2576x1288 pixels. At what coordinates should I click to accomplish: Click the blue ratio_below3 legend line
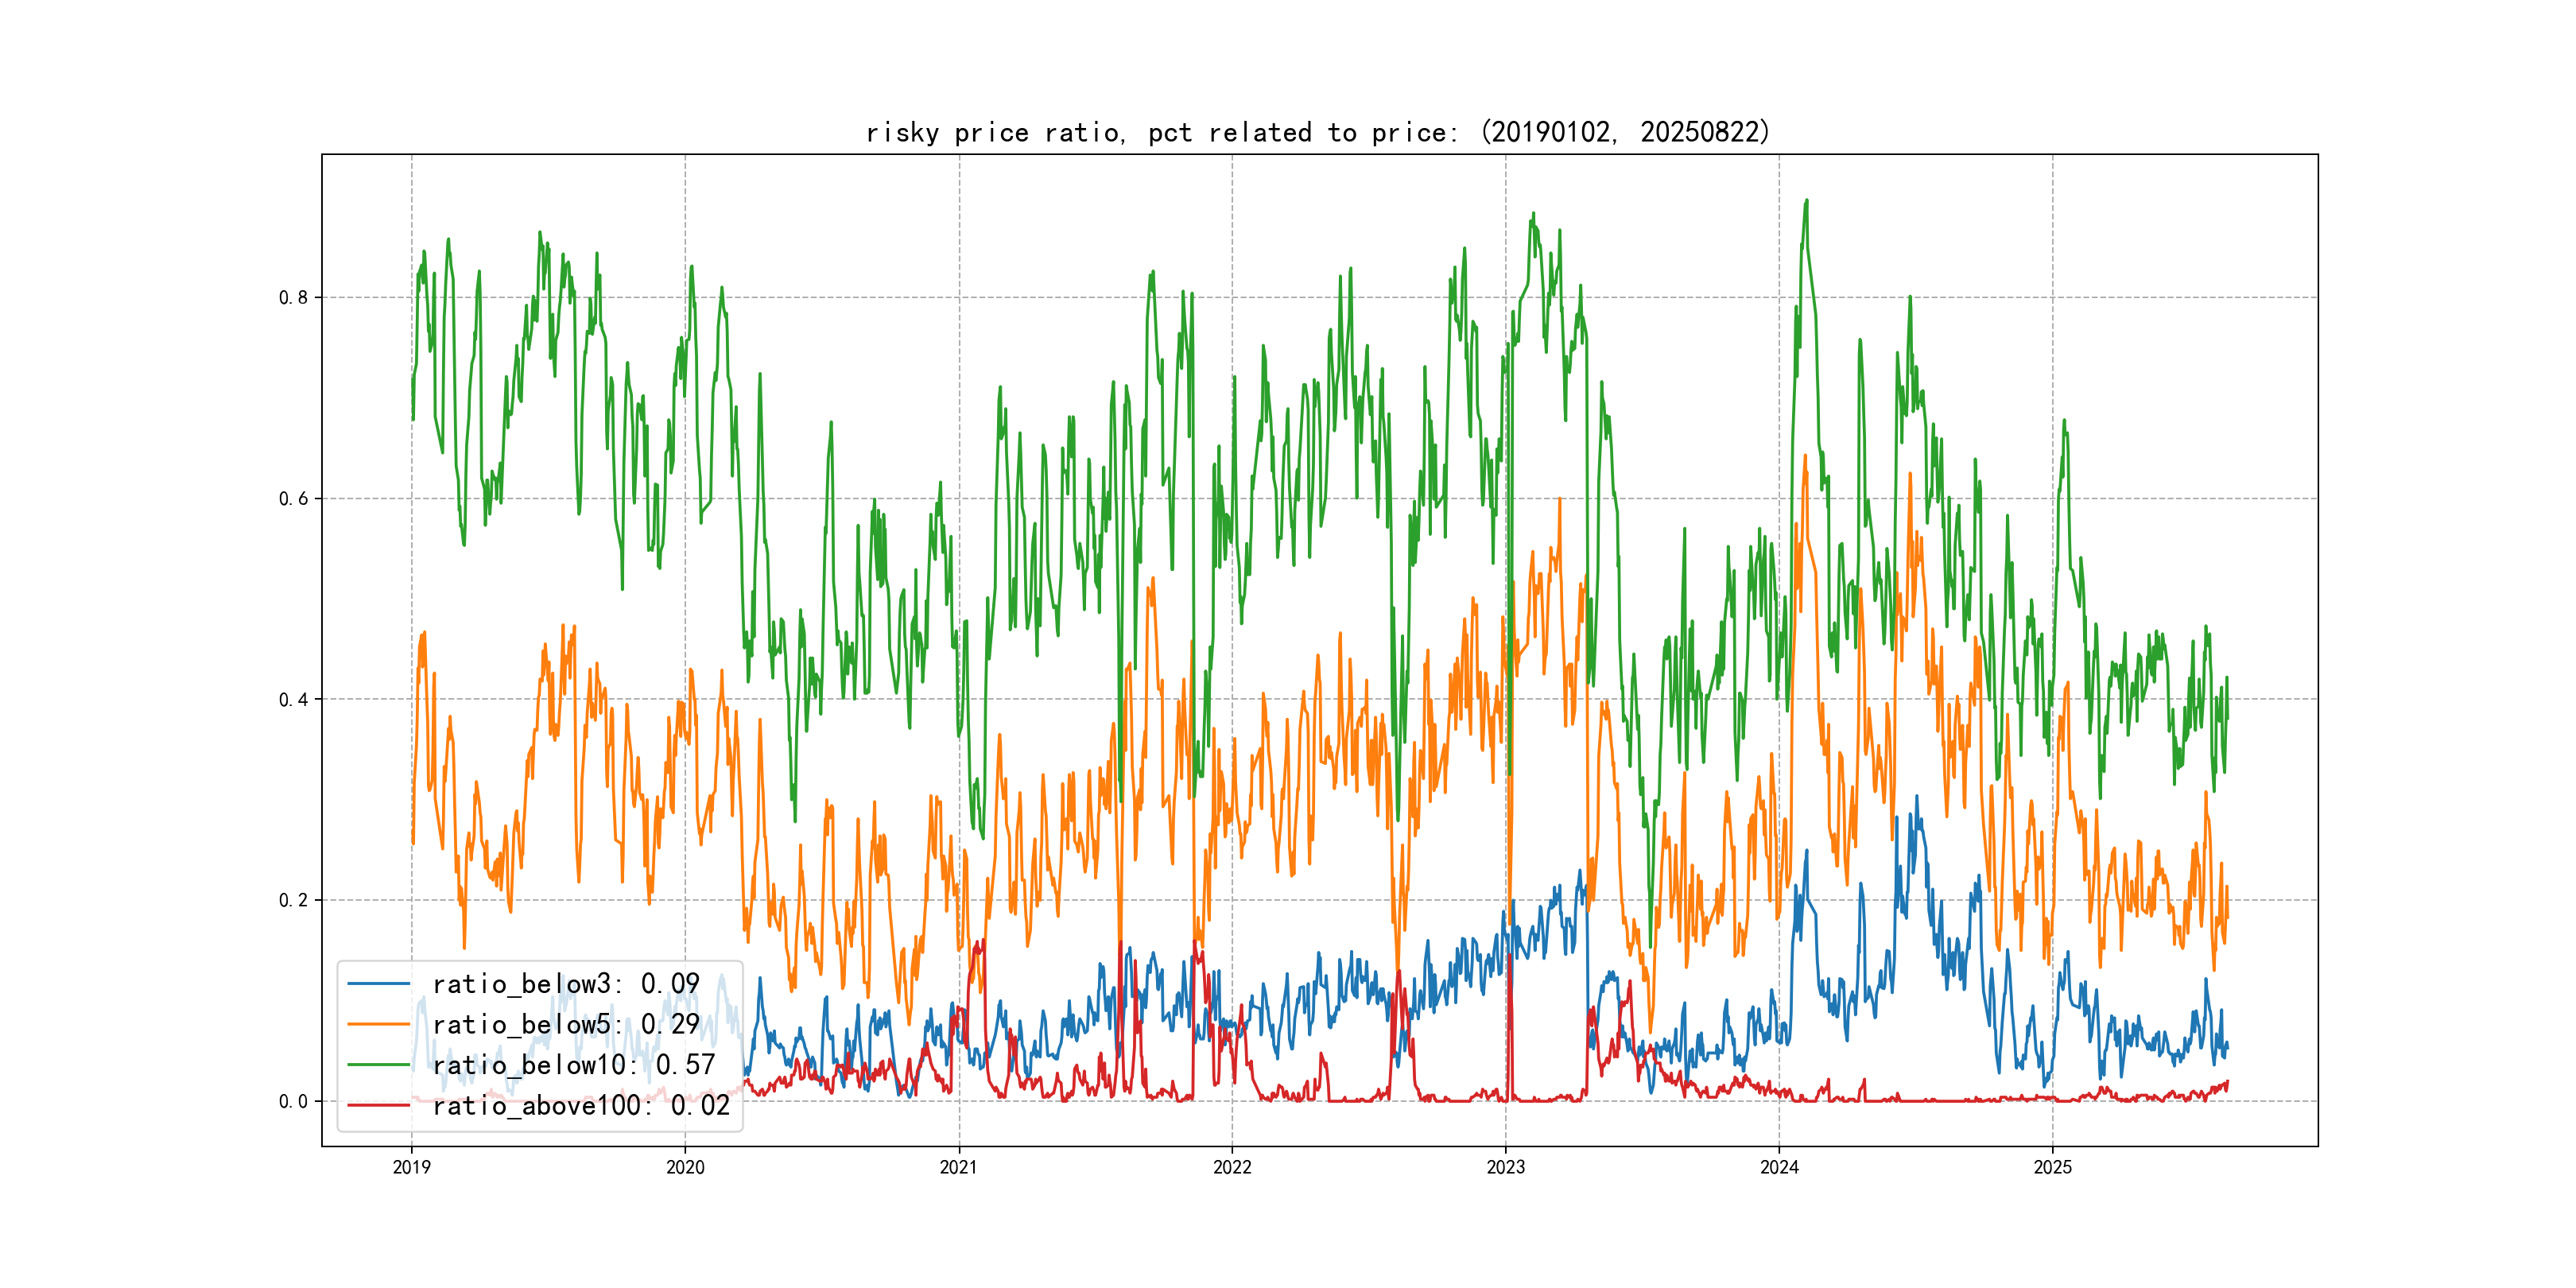tap(378, 984)
